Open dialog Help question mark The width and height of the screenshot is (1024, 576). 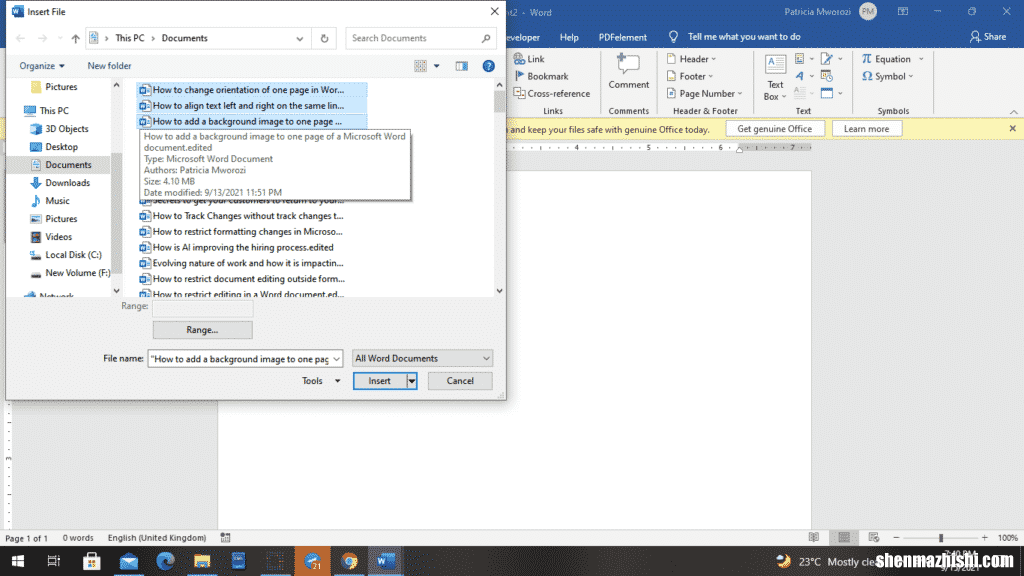[x=488, y=66]
